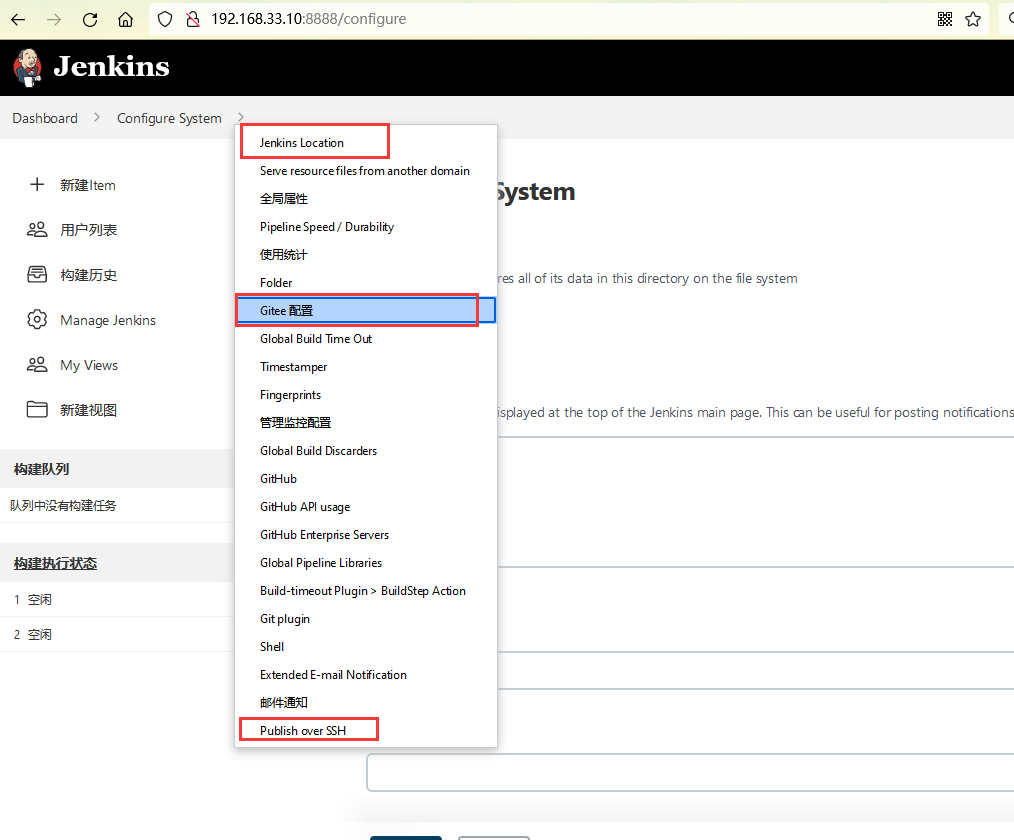This screenshot has width=1014, height=840.
Task: Click the QR code icon in address bar
Action: pos(945,19)
